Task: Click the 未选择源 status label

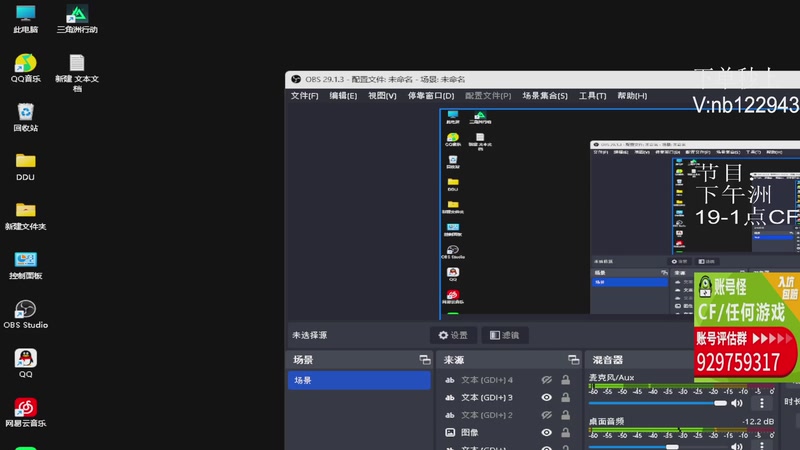Action: [310, 335]
